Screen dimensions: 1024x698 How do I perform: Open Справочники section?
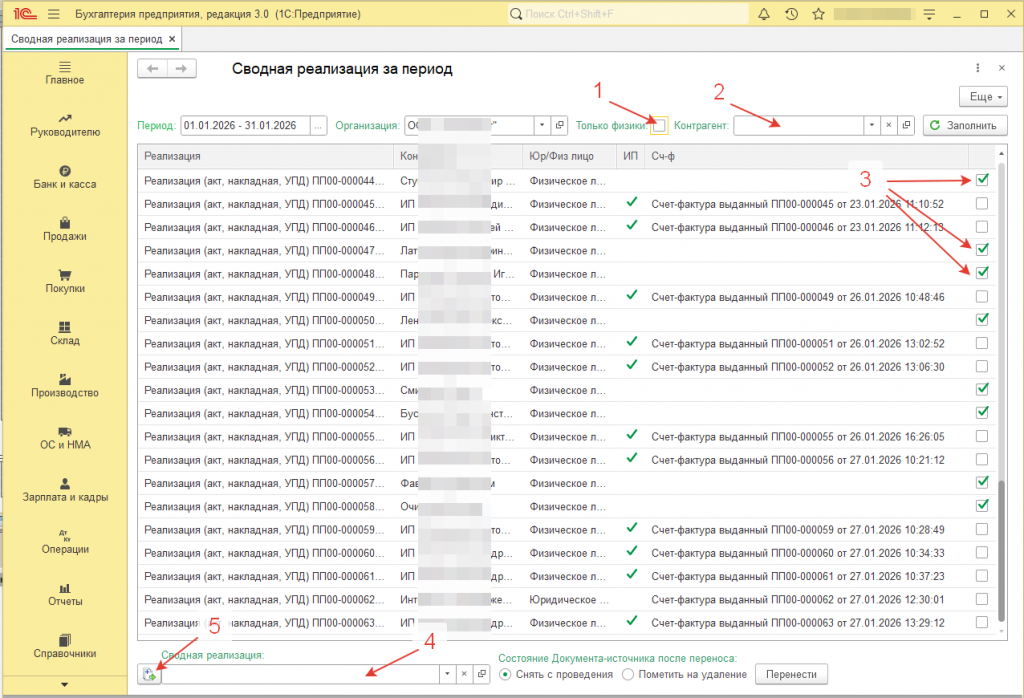pos(65,646)
